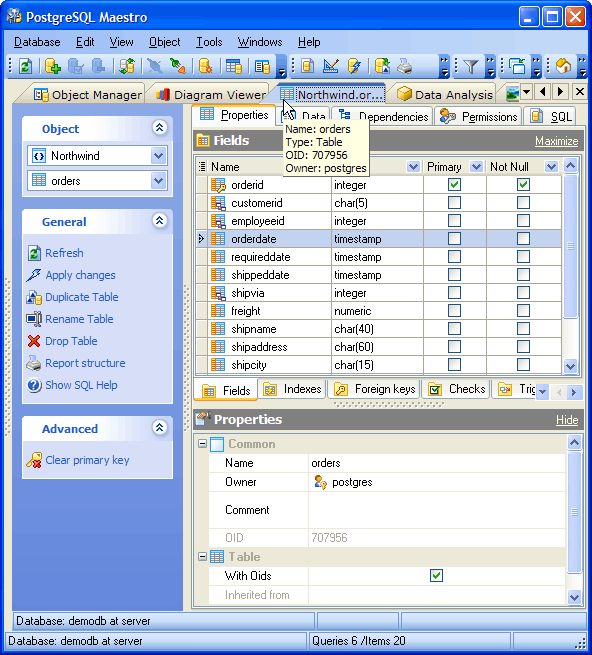Switch to the Data Analysis tab

click(x=445, y=95)
